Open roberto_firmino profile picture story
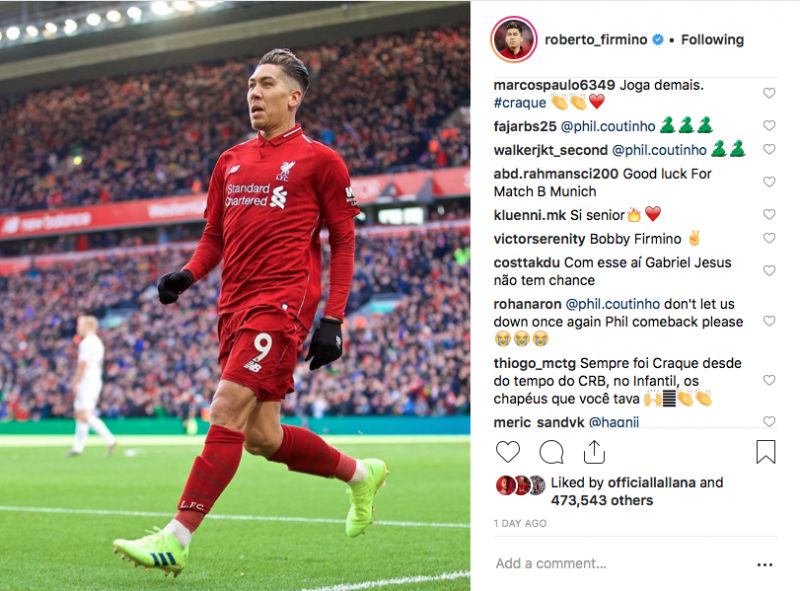Image resolution: width=800 pixels, height=591 pixels. pyautogui.click(x=514, y=39)
